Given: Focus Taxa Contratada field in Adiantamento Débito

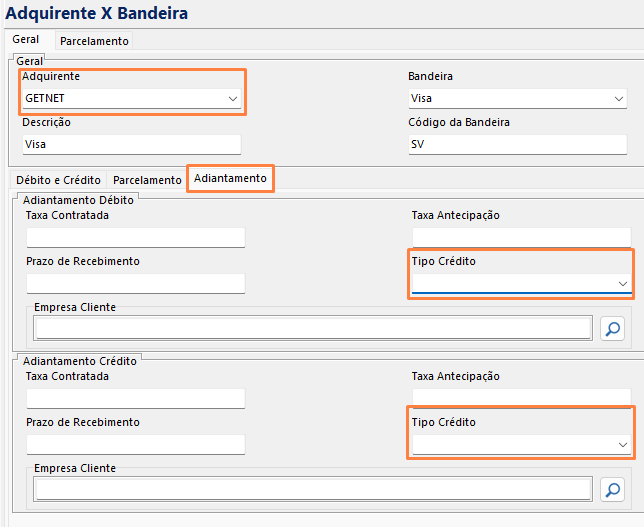Looking at the screenshot, I should pyautogui.click(x=135, y=237).
